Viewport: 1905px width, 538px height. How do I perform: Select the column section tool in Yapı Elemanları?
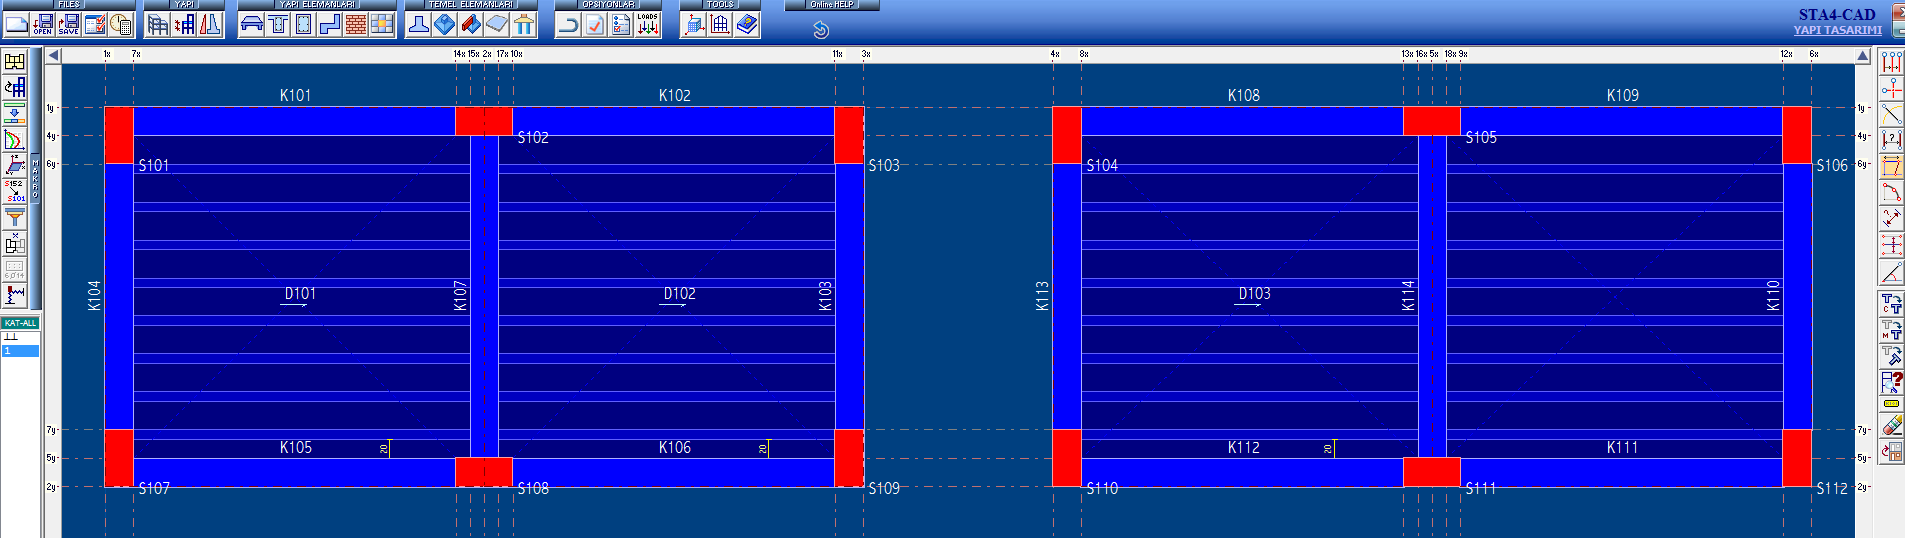(x=304, y=24)
